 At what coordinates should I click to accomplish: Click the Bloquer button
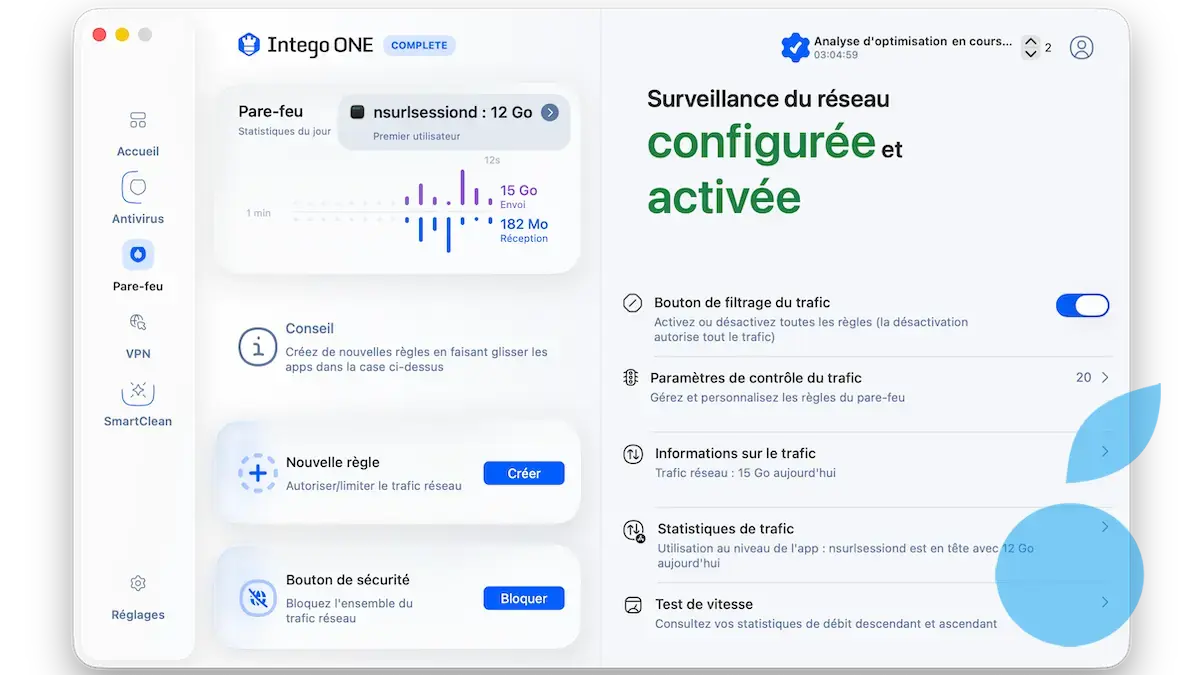[524, 598]
